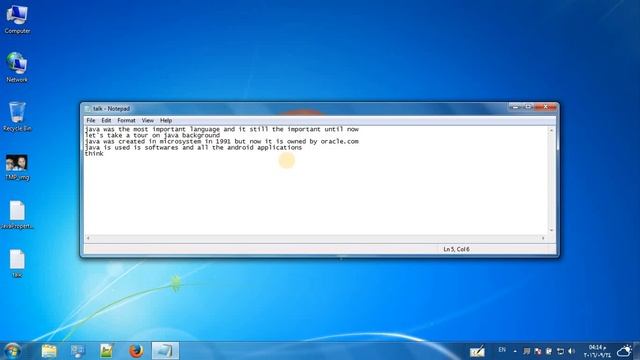Image resolution: width=640 pixels, height=360 pixels.
Task: Click the EN language indicator
Action: point(502,350)
